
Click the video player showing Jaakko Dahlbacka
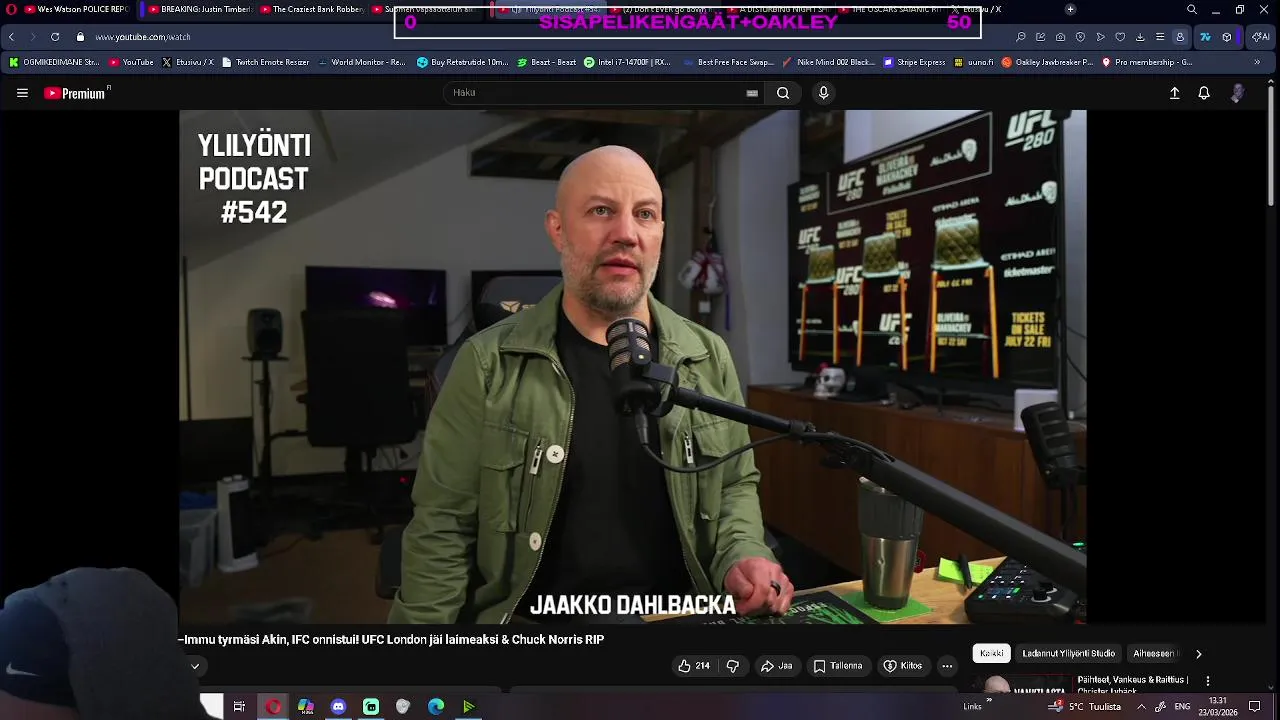click(632, 367)
